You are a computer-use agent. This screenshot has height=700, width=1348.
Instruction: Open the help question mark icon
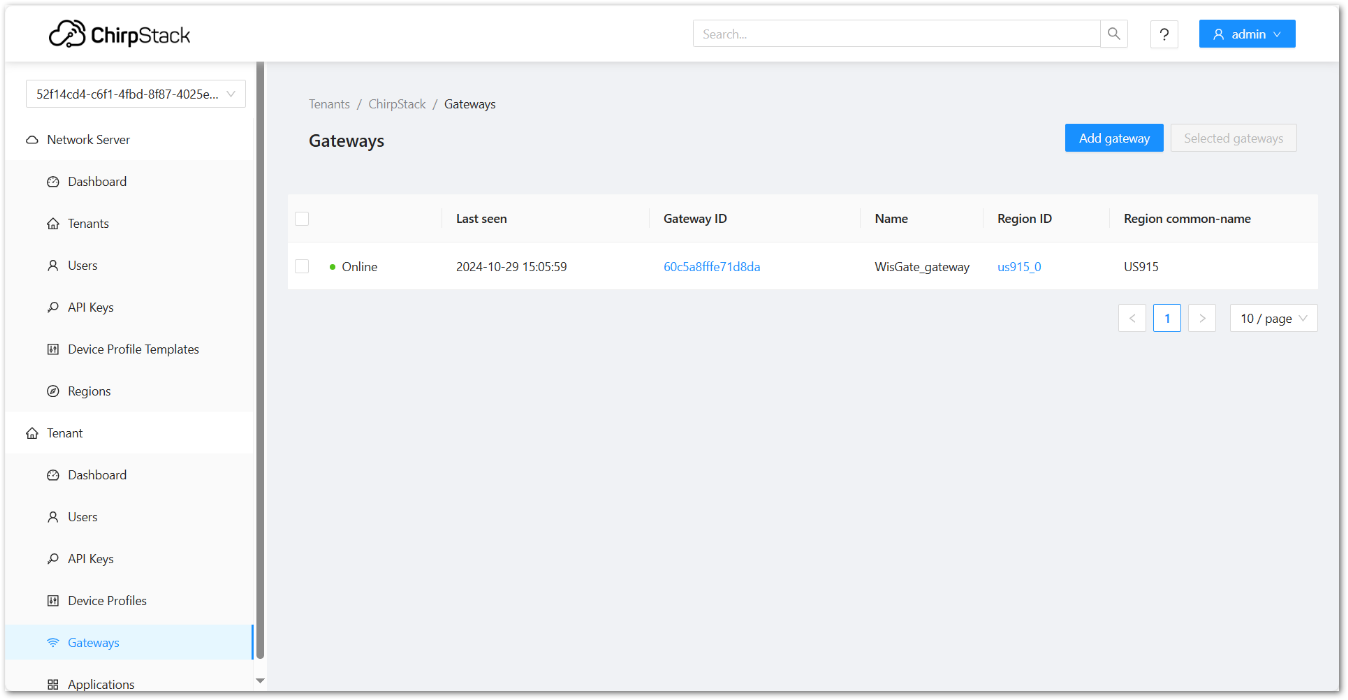[x=1164, y=34]
